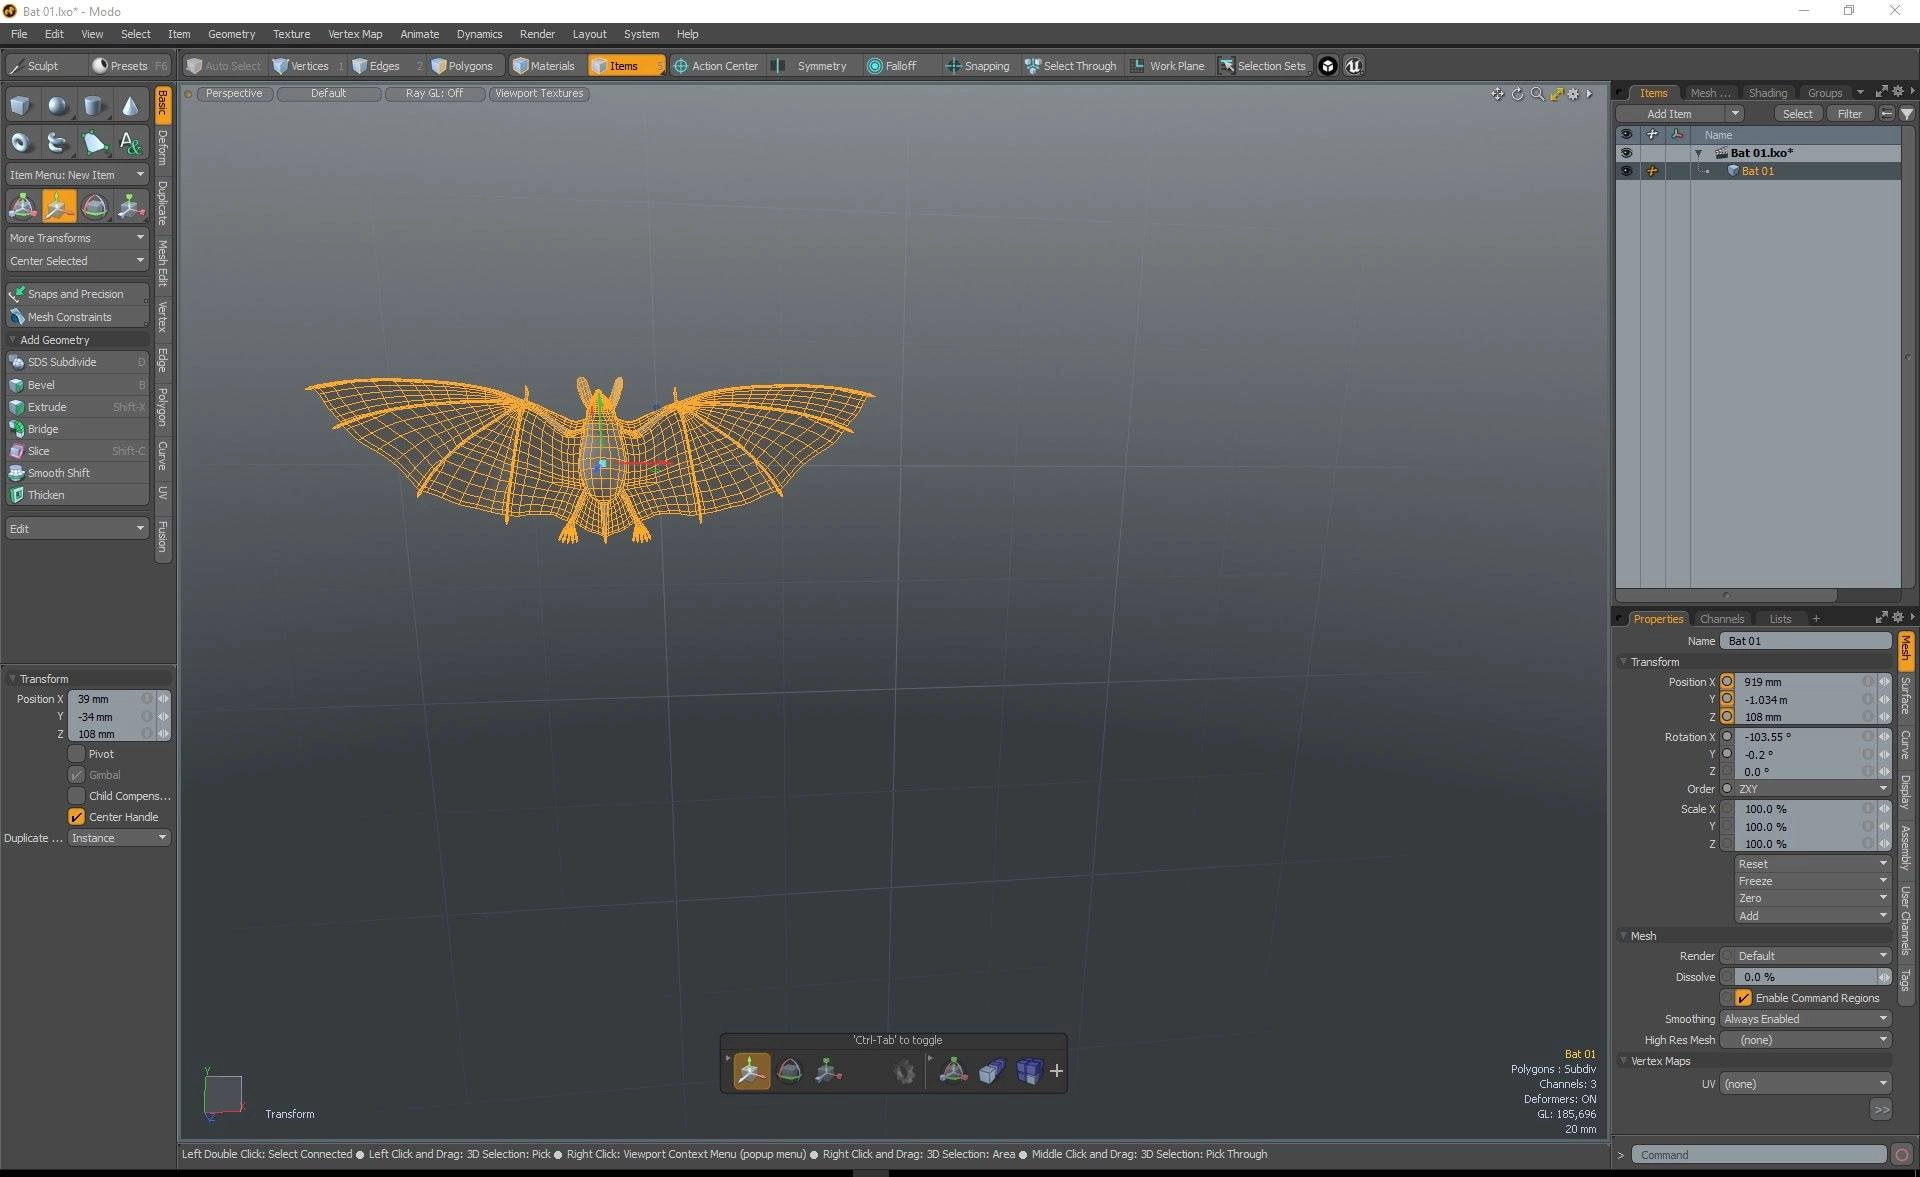Activate the Move tool in toolbox
1920x1177 pixels.
pyautogui.click(x=58, y=206)
